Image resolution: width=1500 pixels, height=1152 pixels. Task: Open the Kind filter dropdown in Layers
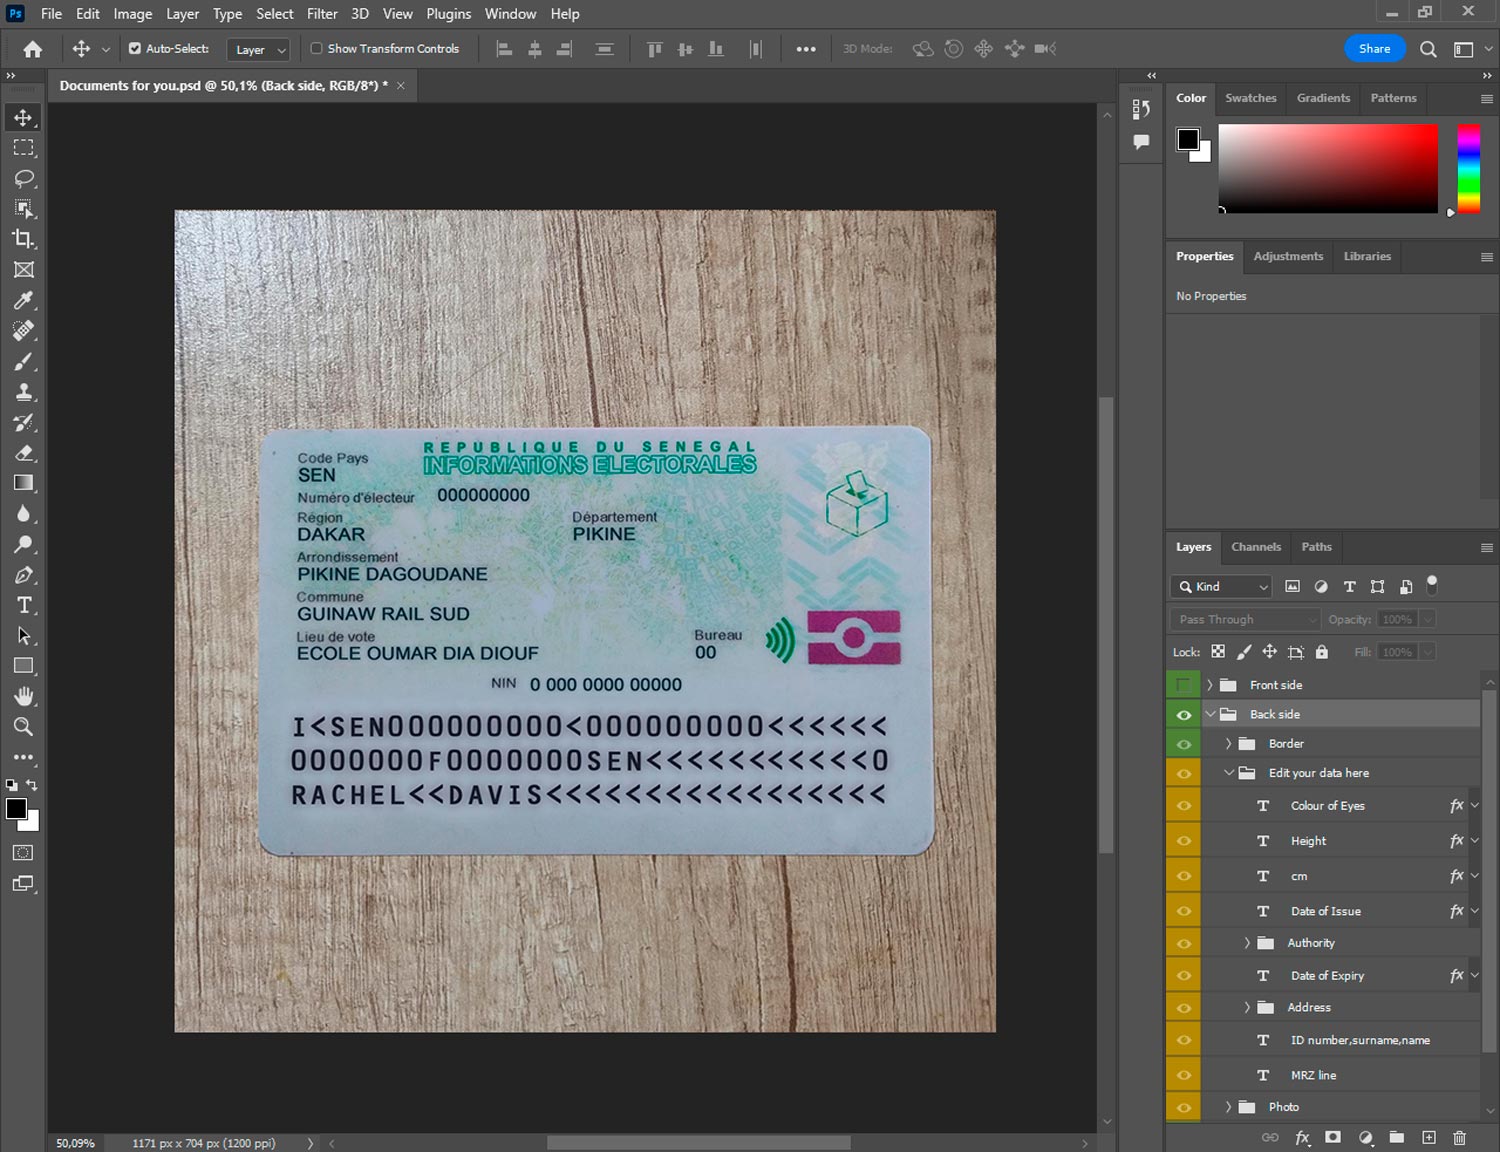coord(1221,587)
